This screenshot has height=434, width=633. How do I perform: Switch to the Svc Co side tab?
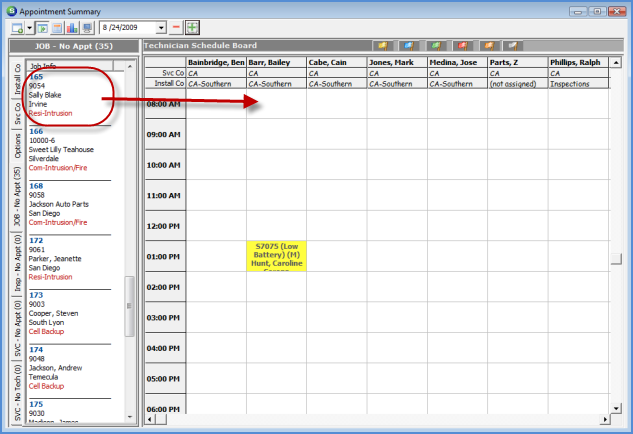tap(17, 113)
